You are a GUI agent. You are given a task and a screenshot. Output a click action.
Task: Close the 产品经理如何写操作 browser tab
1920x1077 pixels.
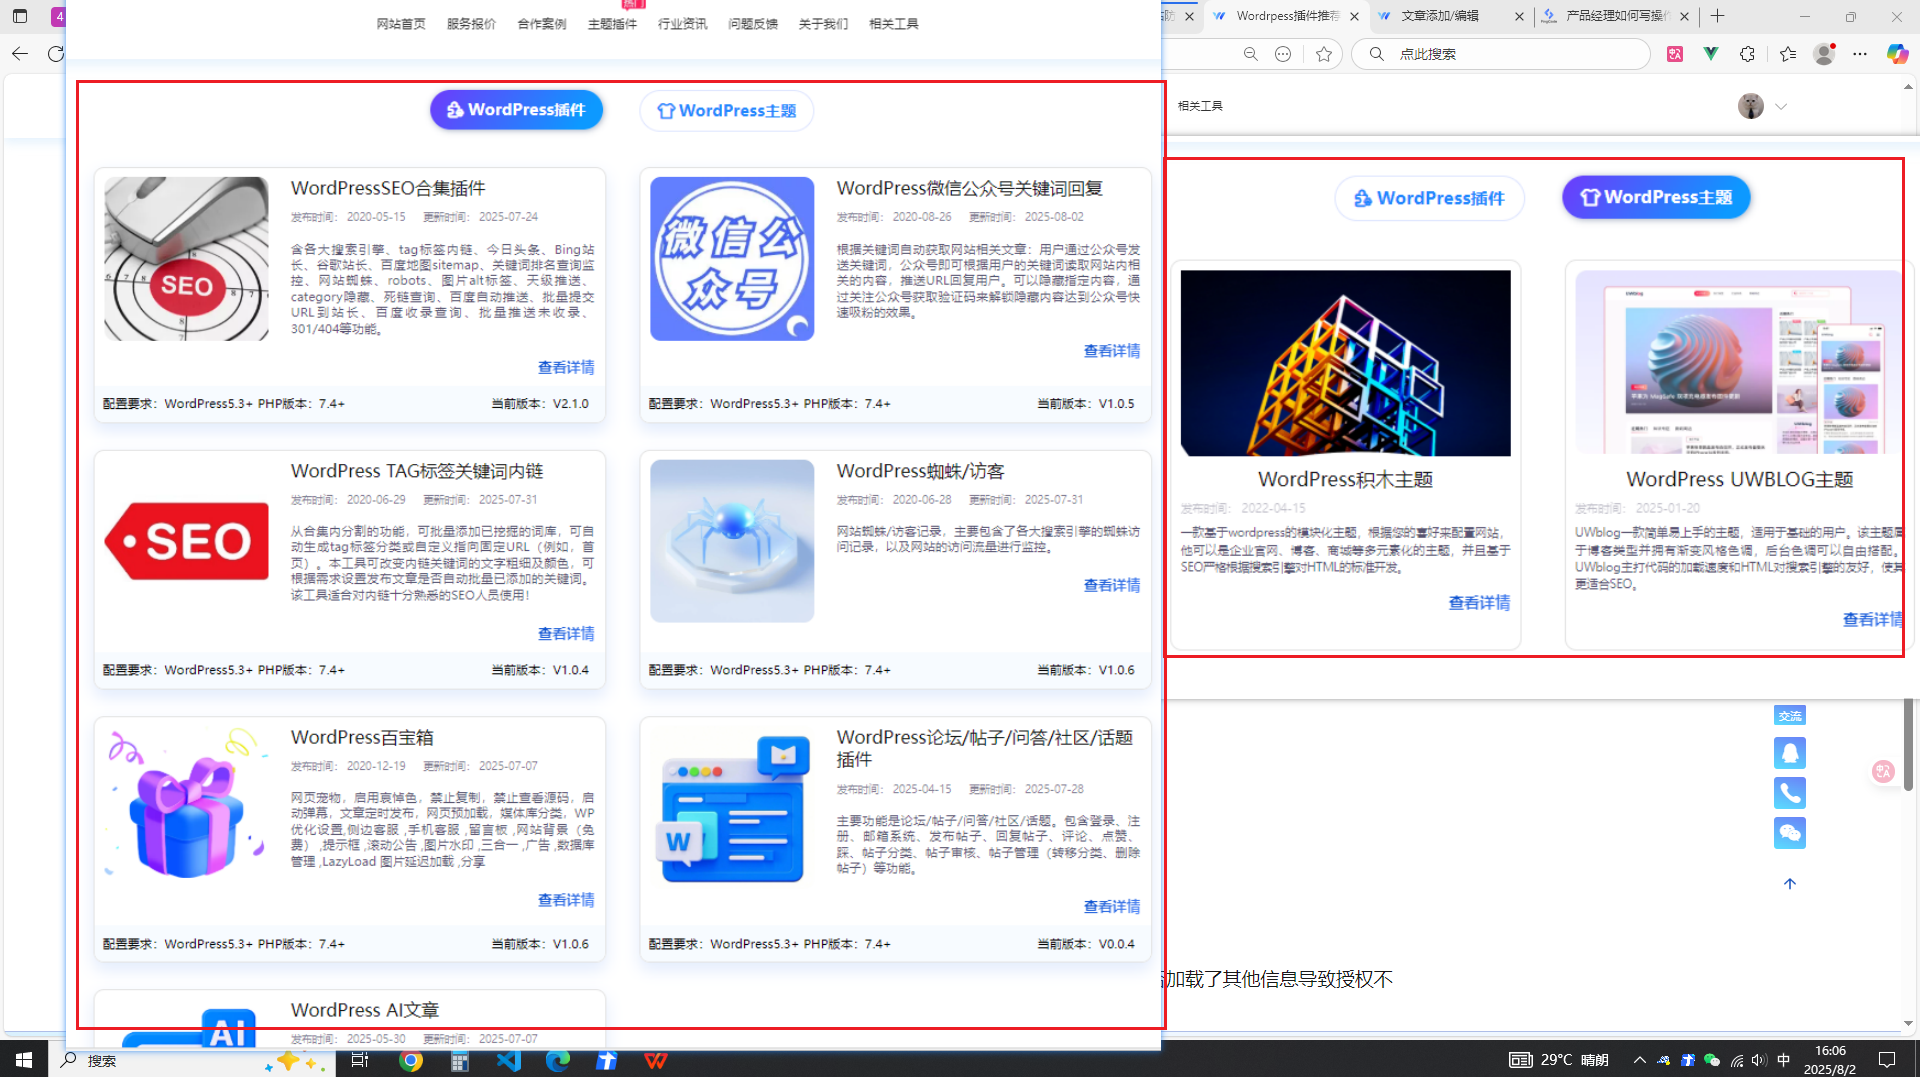pos(1685,16)
